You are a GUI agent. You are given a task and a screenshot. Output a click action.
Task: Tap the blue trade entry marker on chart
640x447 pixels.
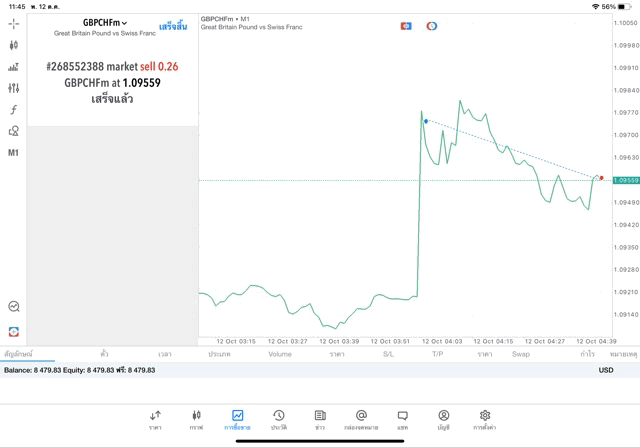coord(426,121)
